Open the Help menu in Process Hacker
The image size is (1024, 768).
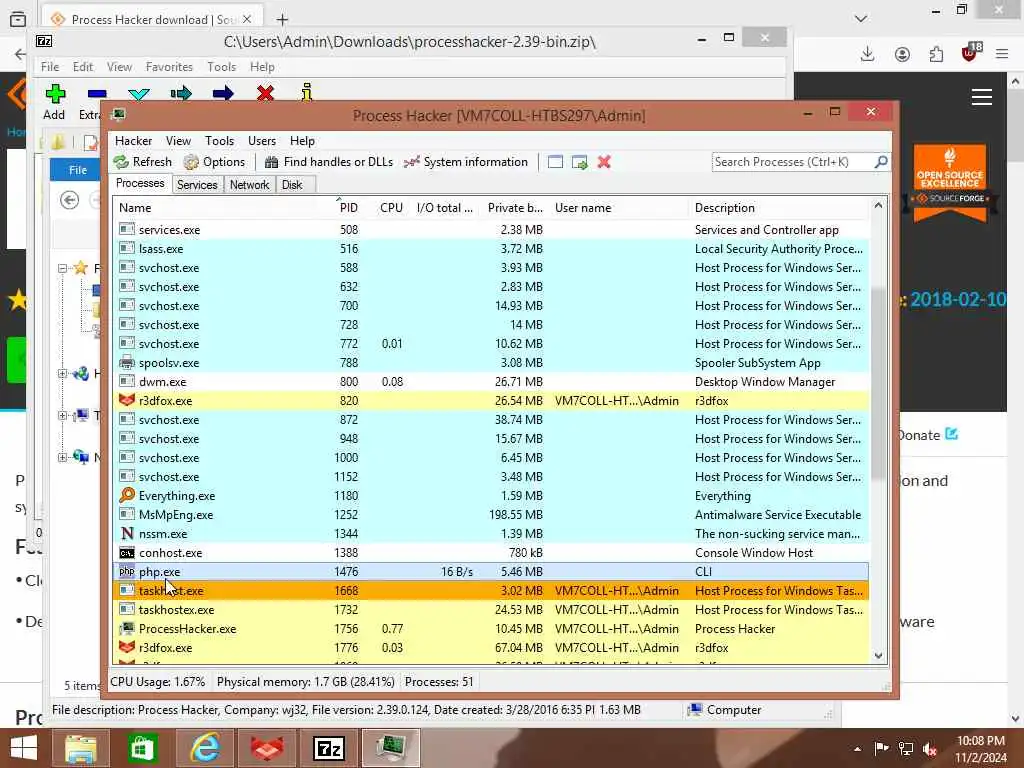pyautogui.click(x=302, y=141)
